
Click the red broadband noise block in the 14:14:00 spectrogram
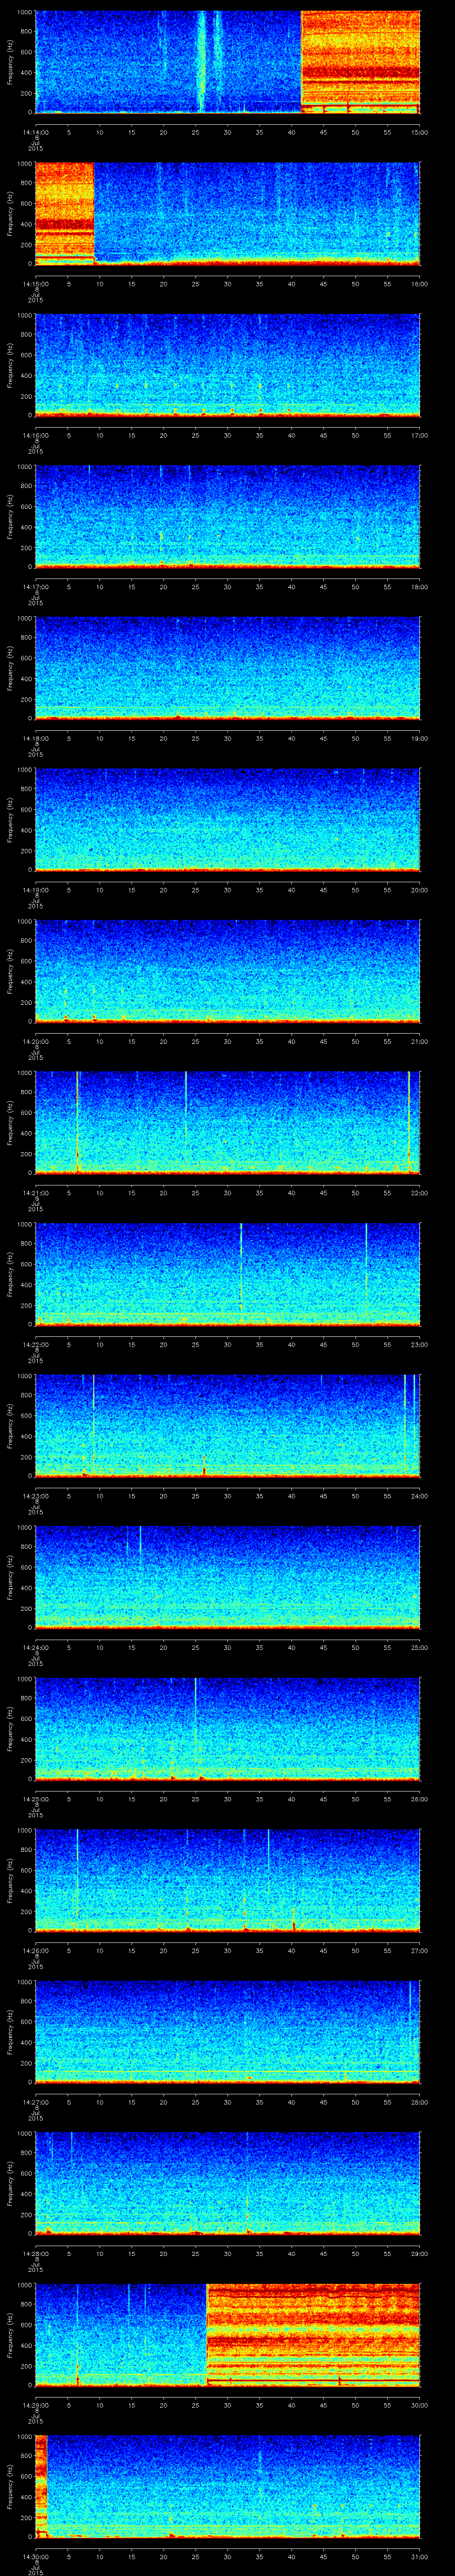pos(361,62)
